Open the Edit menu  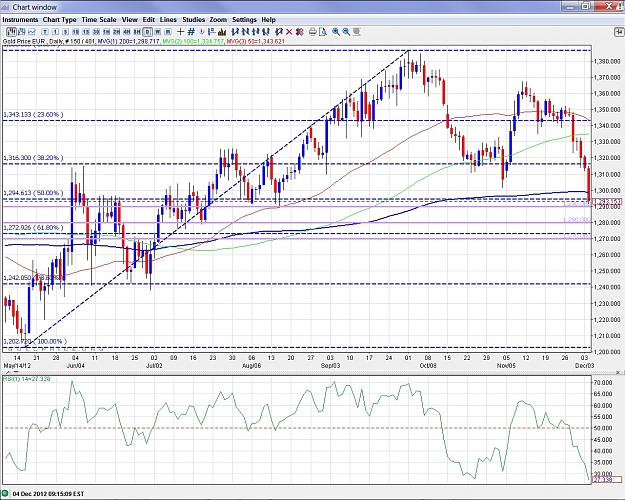(x=149, y=20)
